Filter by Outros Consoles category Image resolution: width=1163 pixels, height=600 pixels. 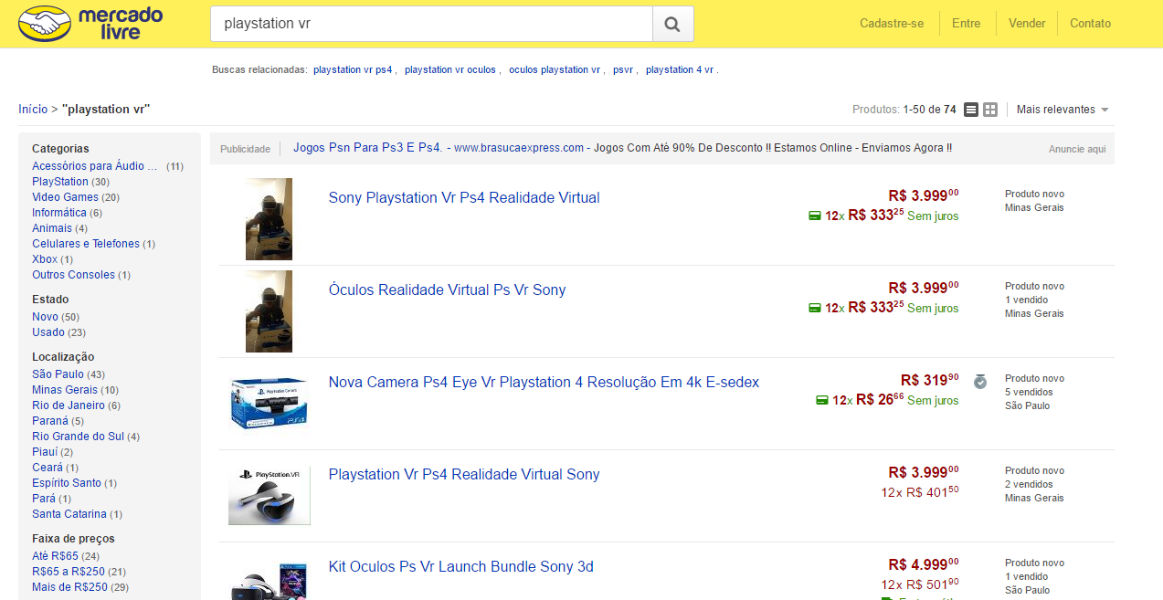(73, 275)
